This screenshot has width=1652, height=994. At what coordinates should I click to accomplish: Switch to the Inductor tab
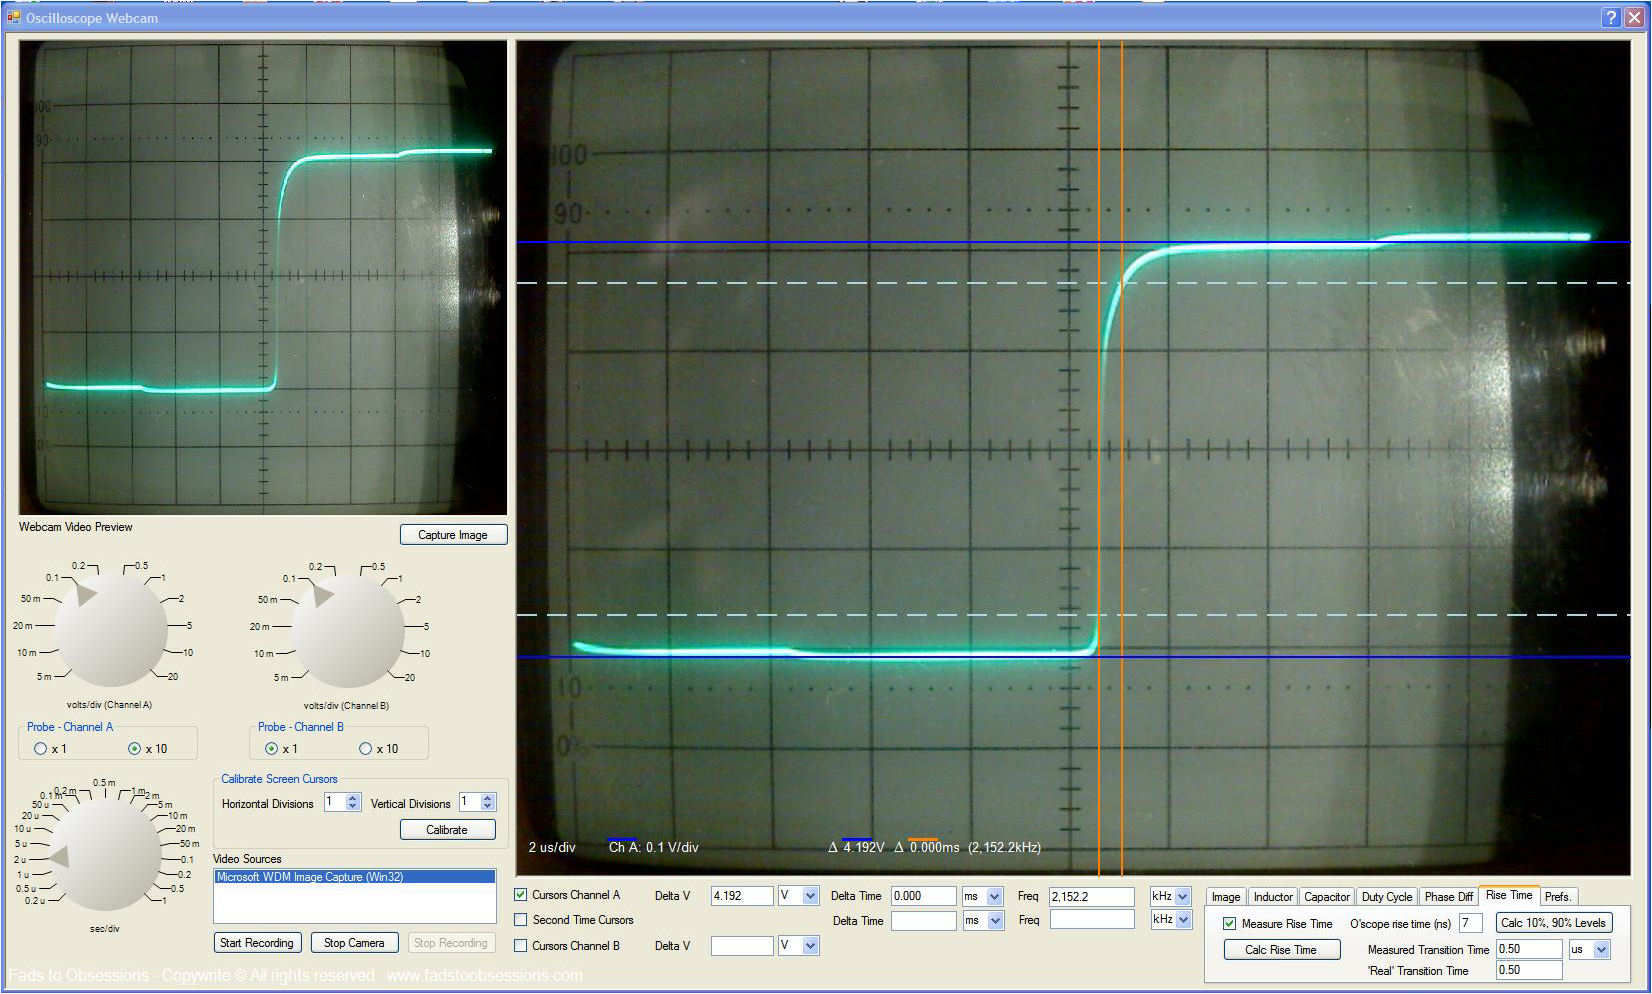coord(1273,897)
